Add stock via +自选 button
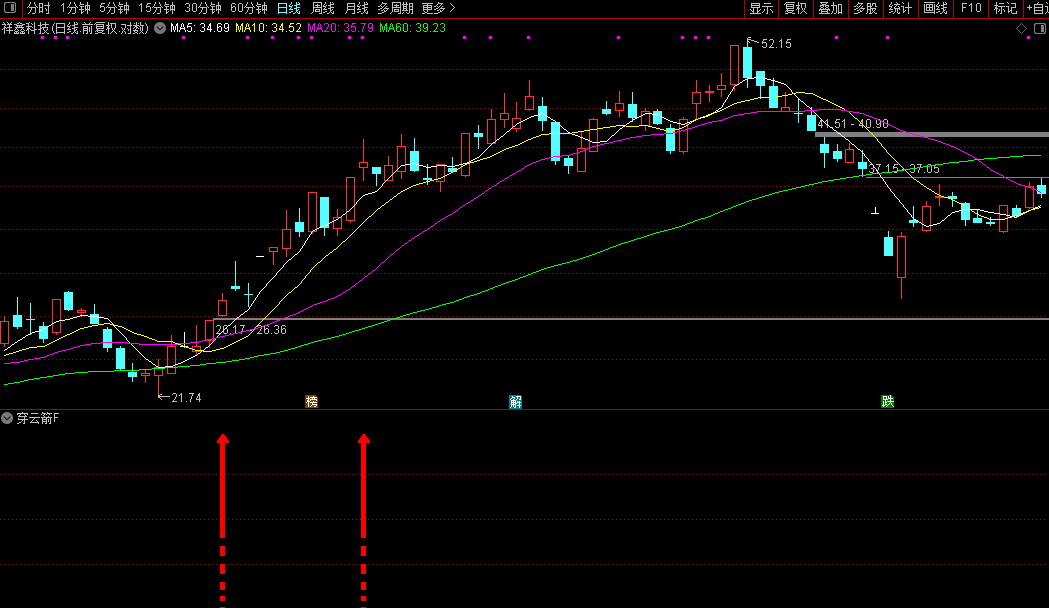Image resolution: width=1049 pixels, height=608 pixels. pos(1037,8)
